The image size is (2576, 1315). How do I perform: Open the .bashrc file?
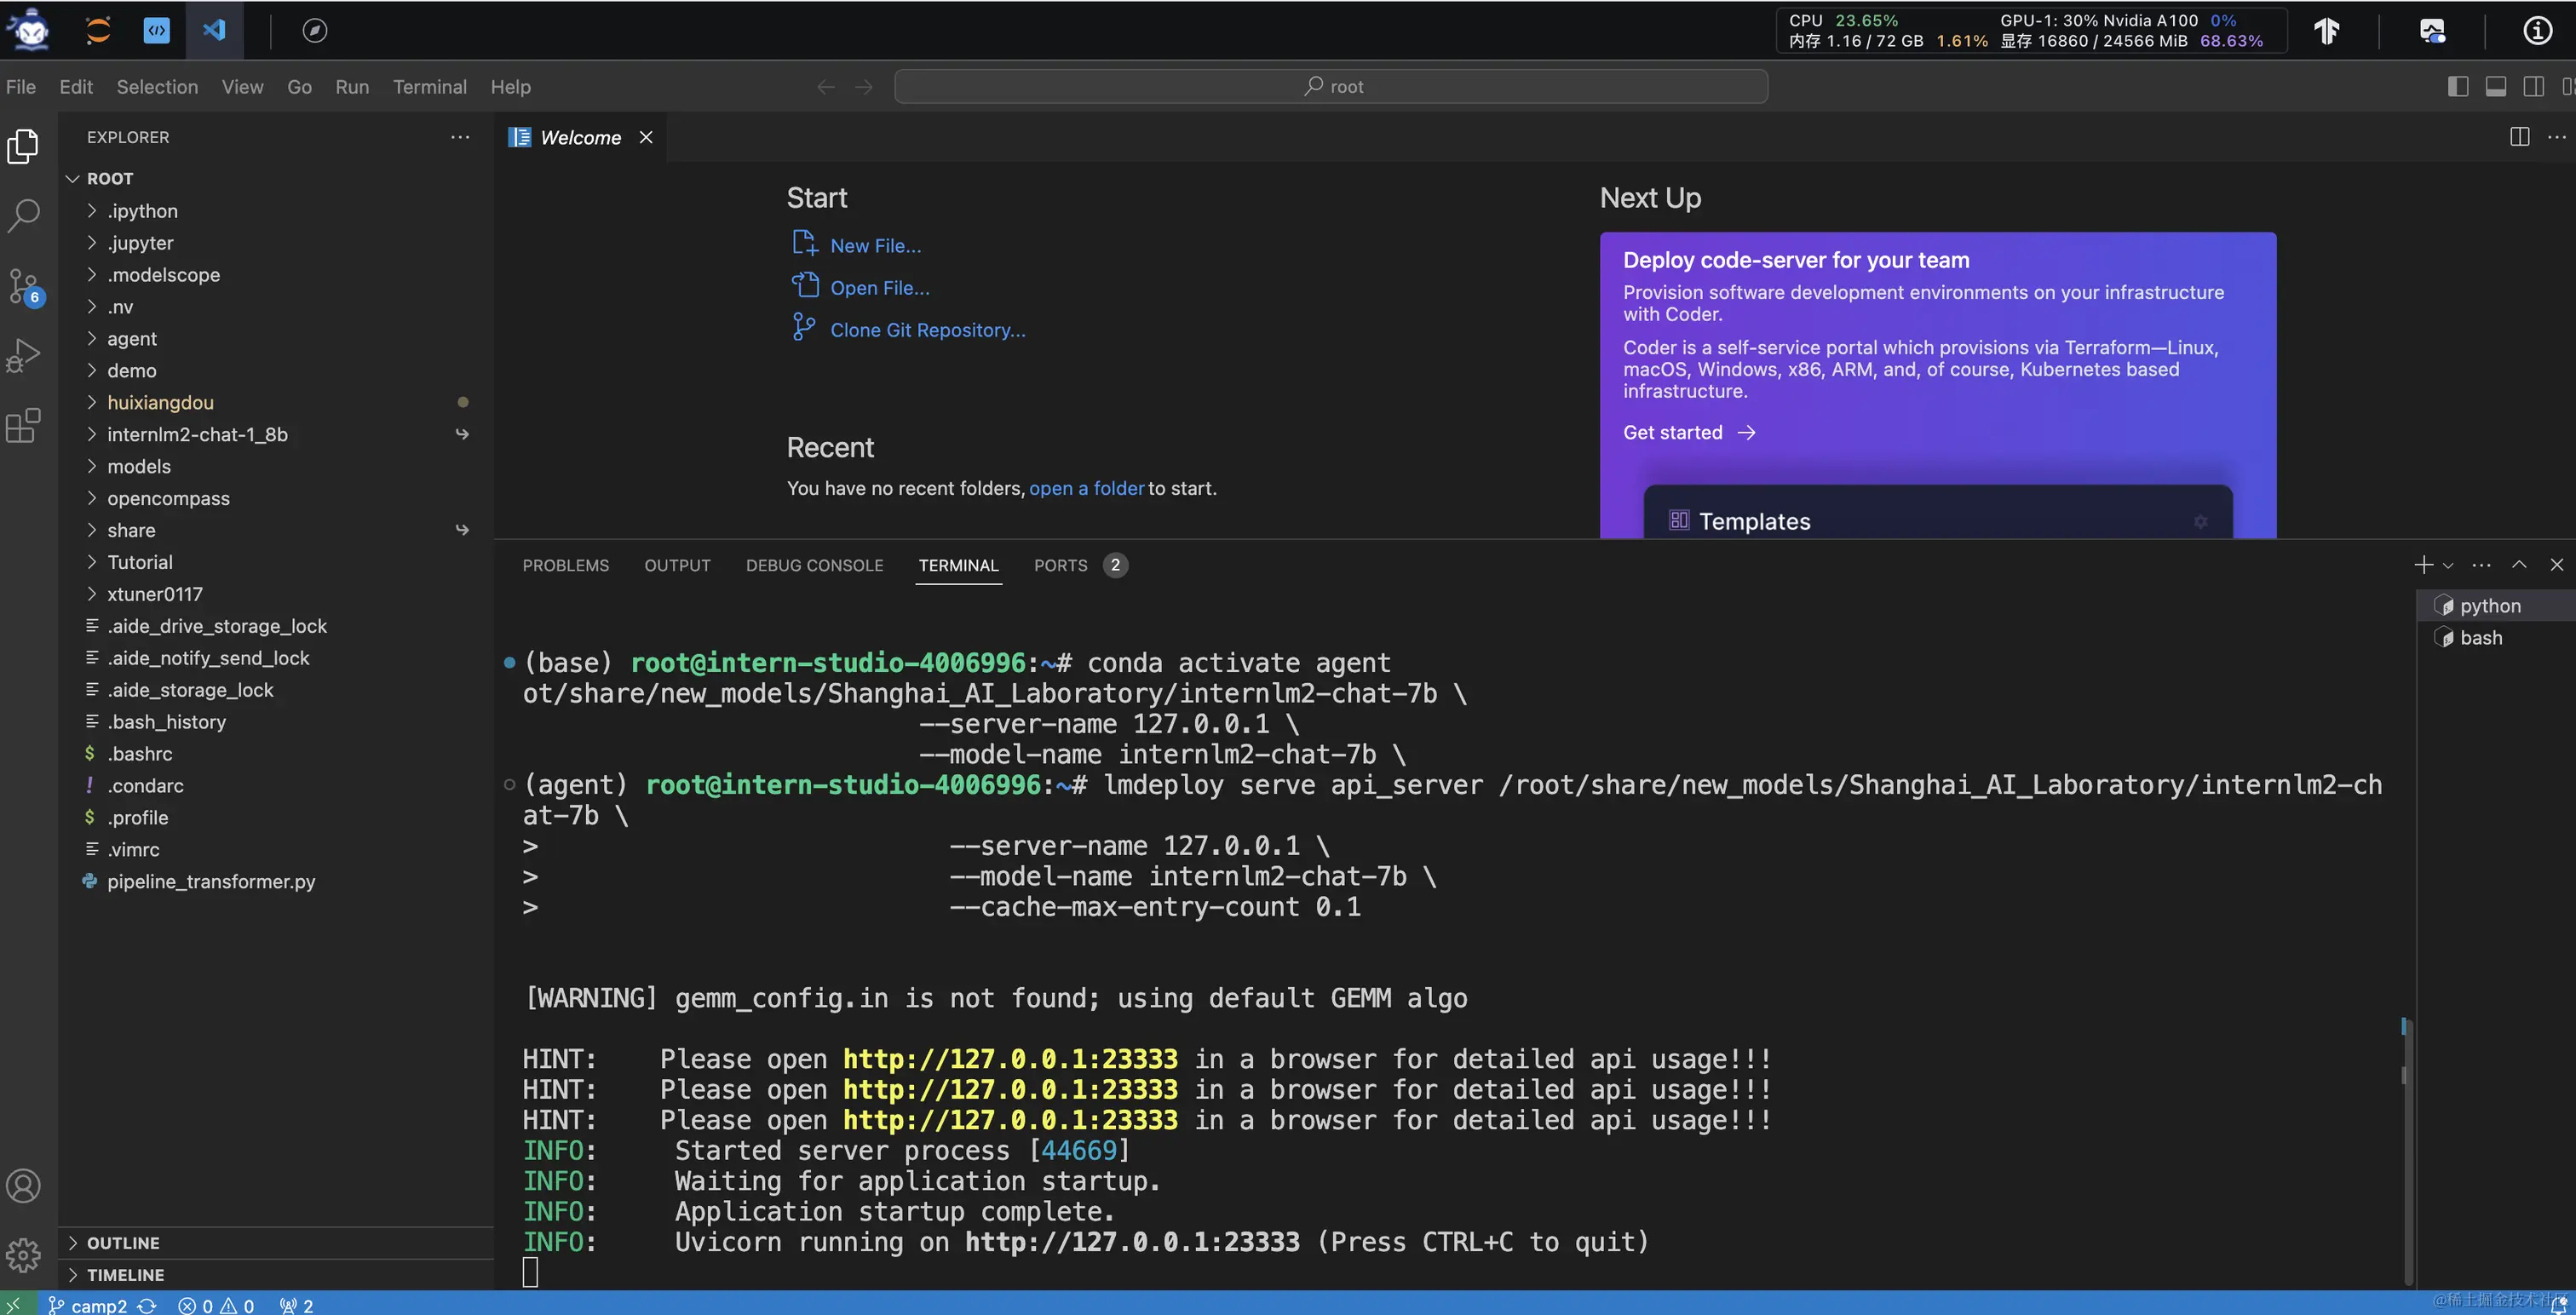(275, 754)
